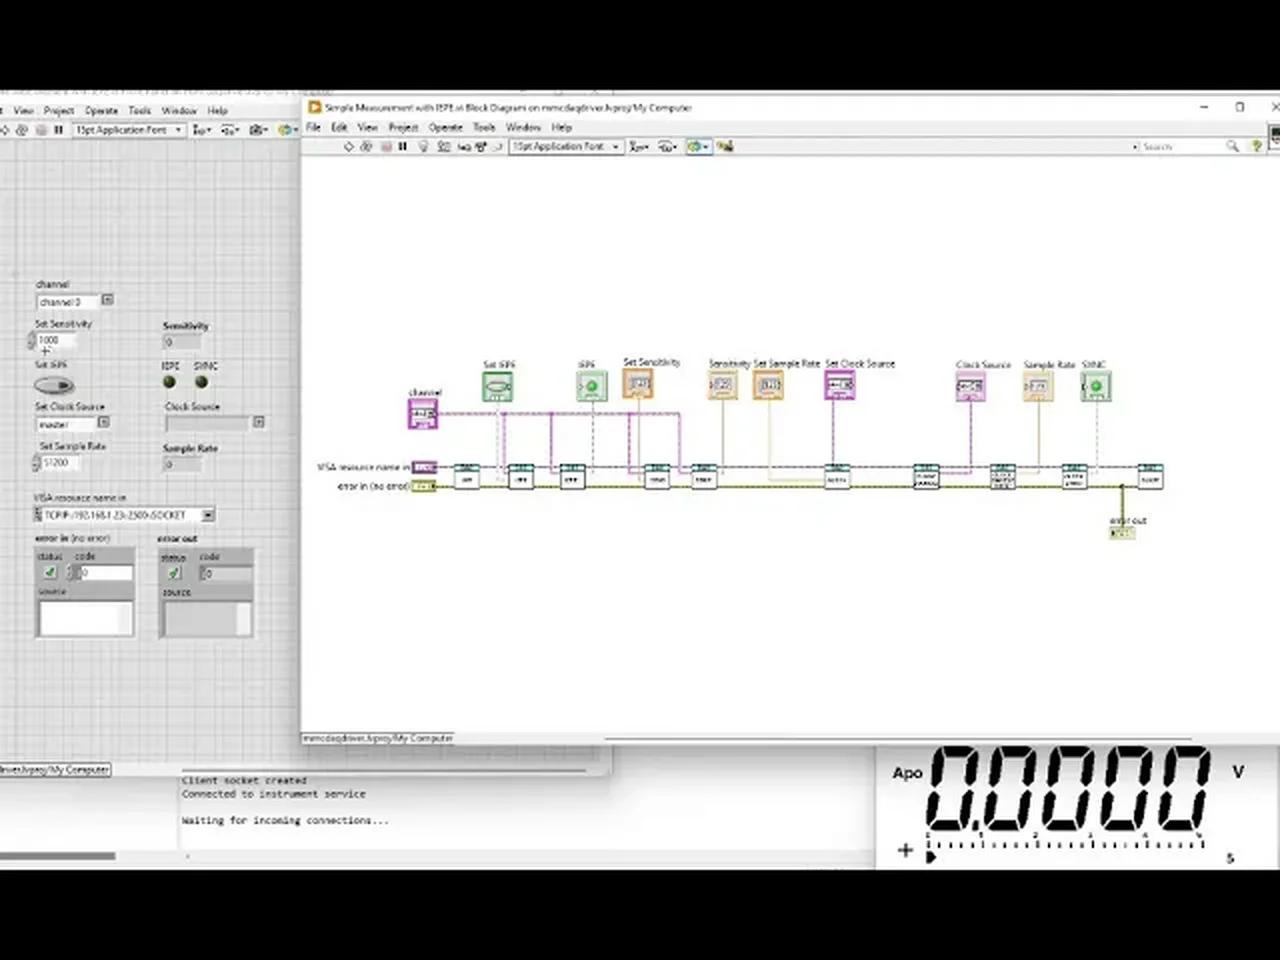Click the Set IEPE terminal on block diagram
The height and width of the screenshot is (960, 1280).
tap(497, 386)
